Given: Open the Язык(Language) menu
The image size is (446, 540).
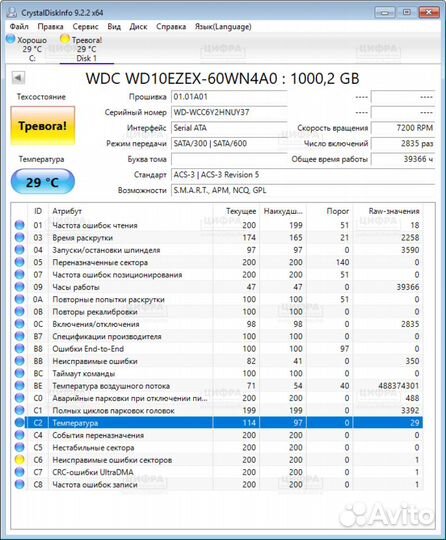Looking at the screenshot, I should point(223,27).
